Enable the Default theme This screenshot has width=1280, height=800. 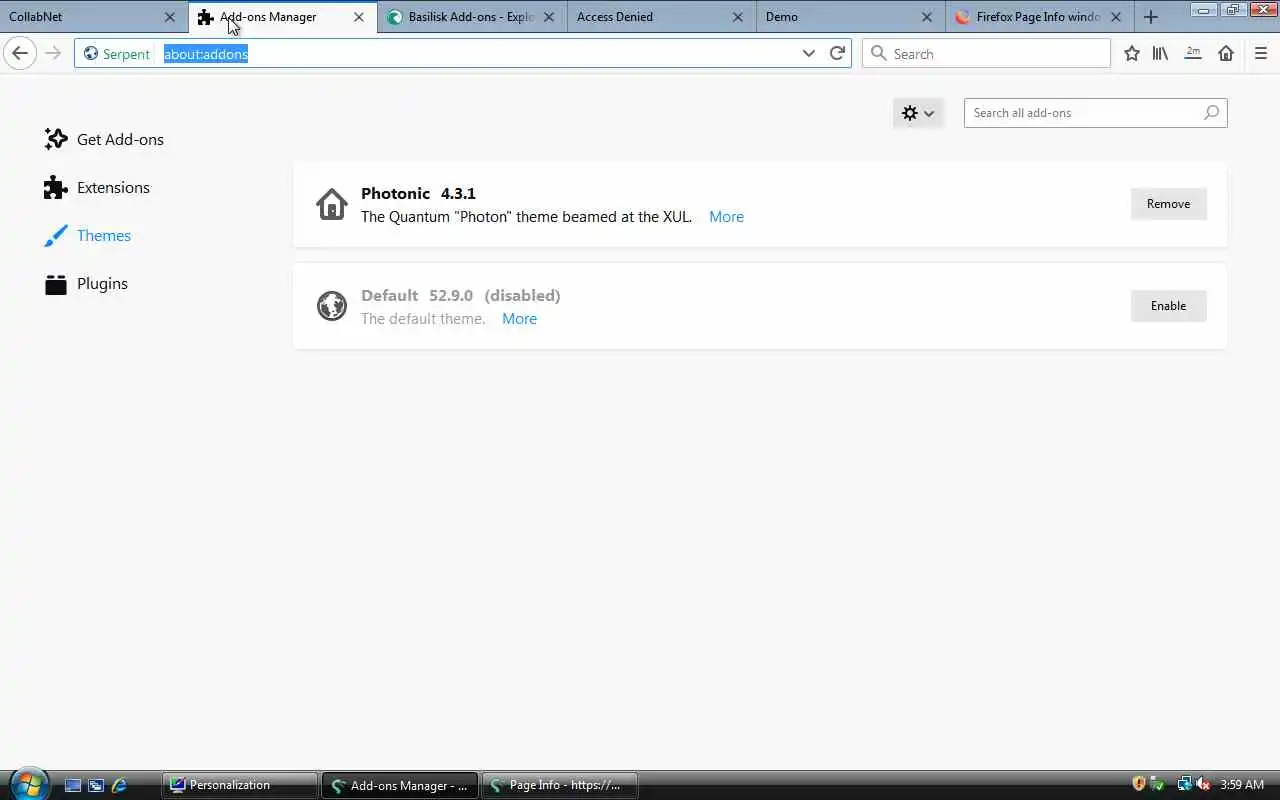[x=1168, y=306]
